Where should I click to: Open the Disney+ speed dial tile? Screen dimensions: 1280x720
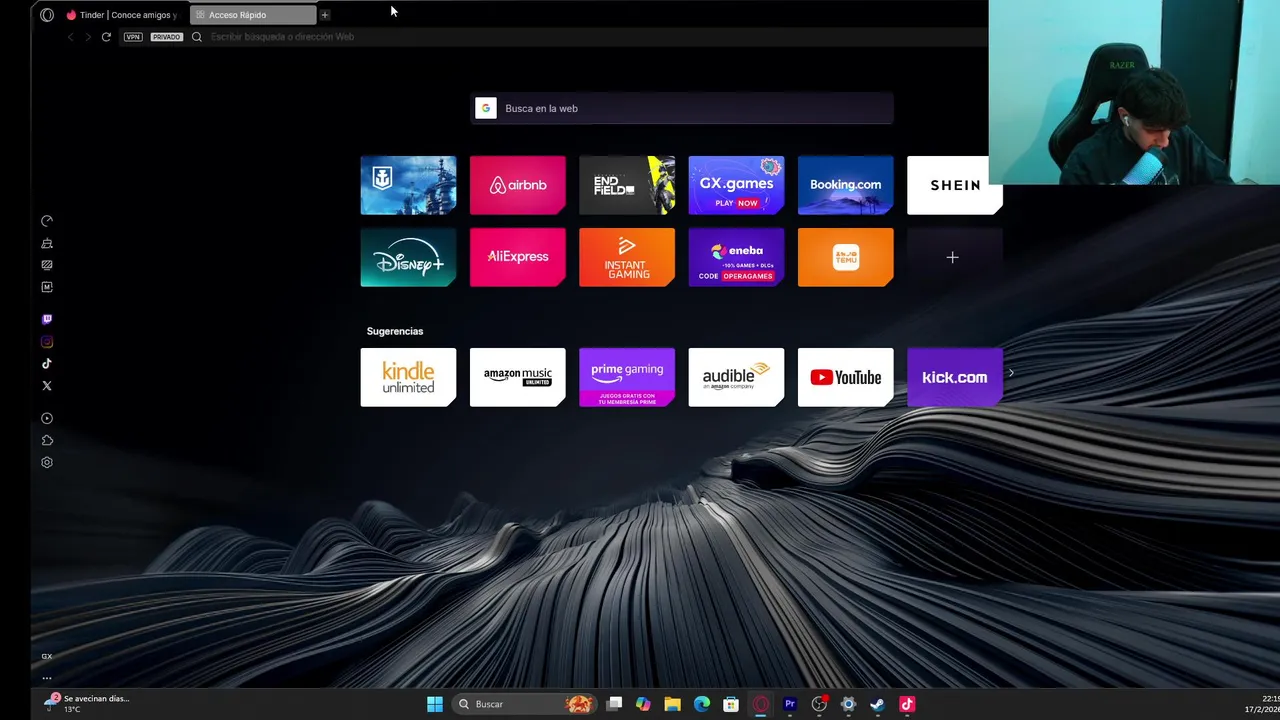(x=408, y=257)
